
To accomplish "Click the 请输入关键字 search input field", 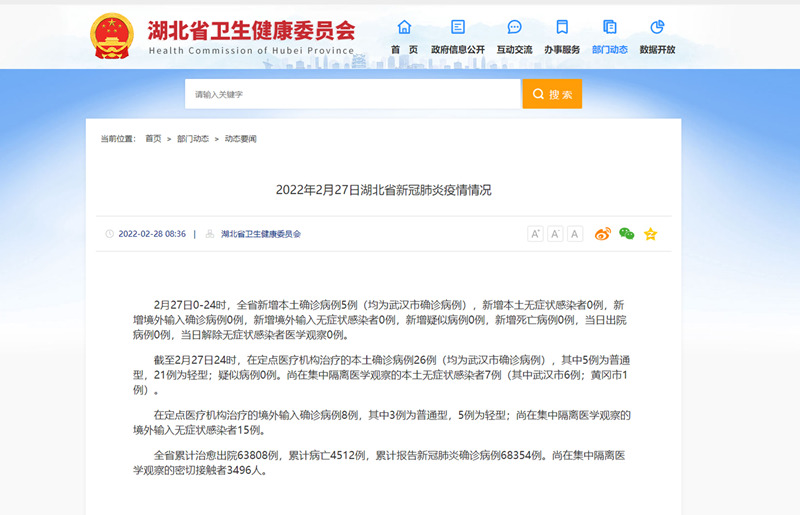I will coord(352,94).
